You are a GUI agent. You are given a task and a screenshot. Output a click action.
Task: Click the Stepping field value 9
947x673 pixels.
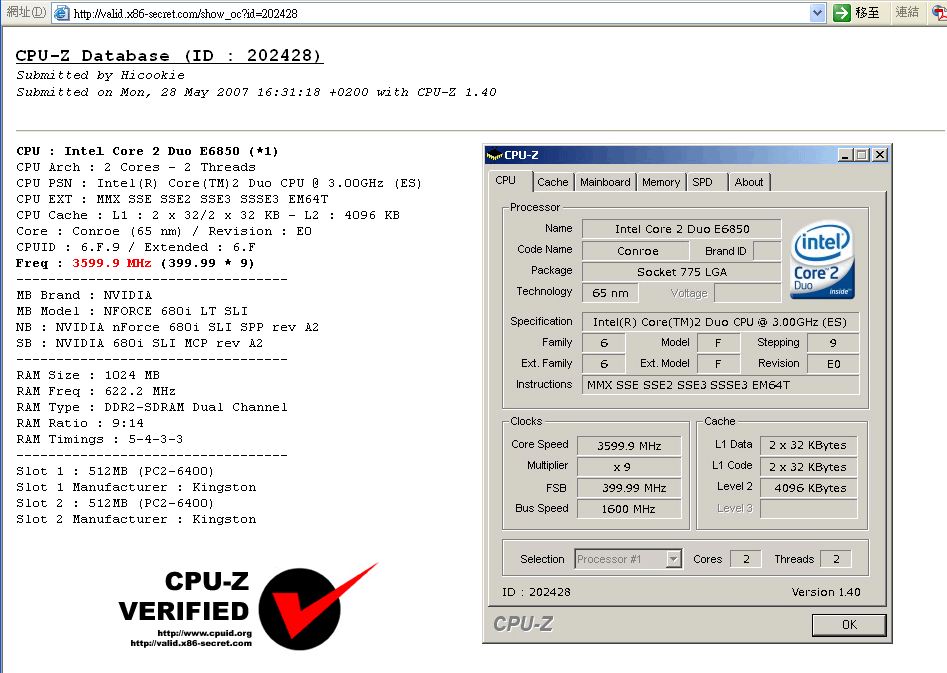(x=833, y=343)
